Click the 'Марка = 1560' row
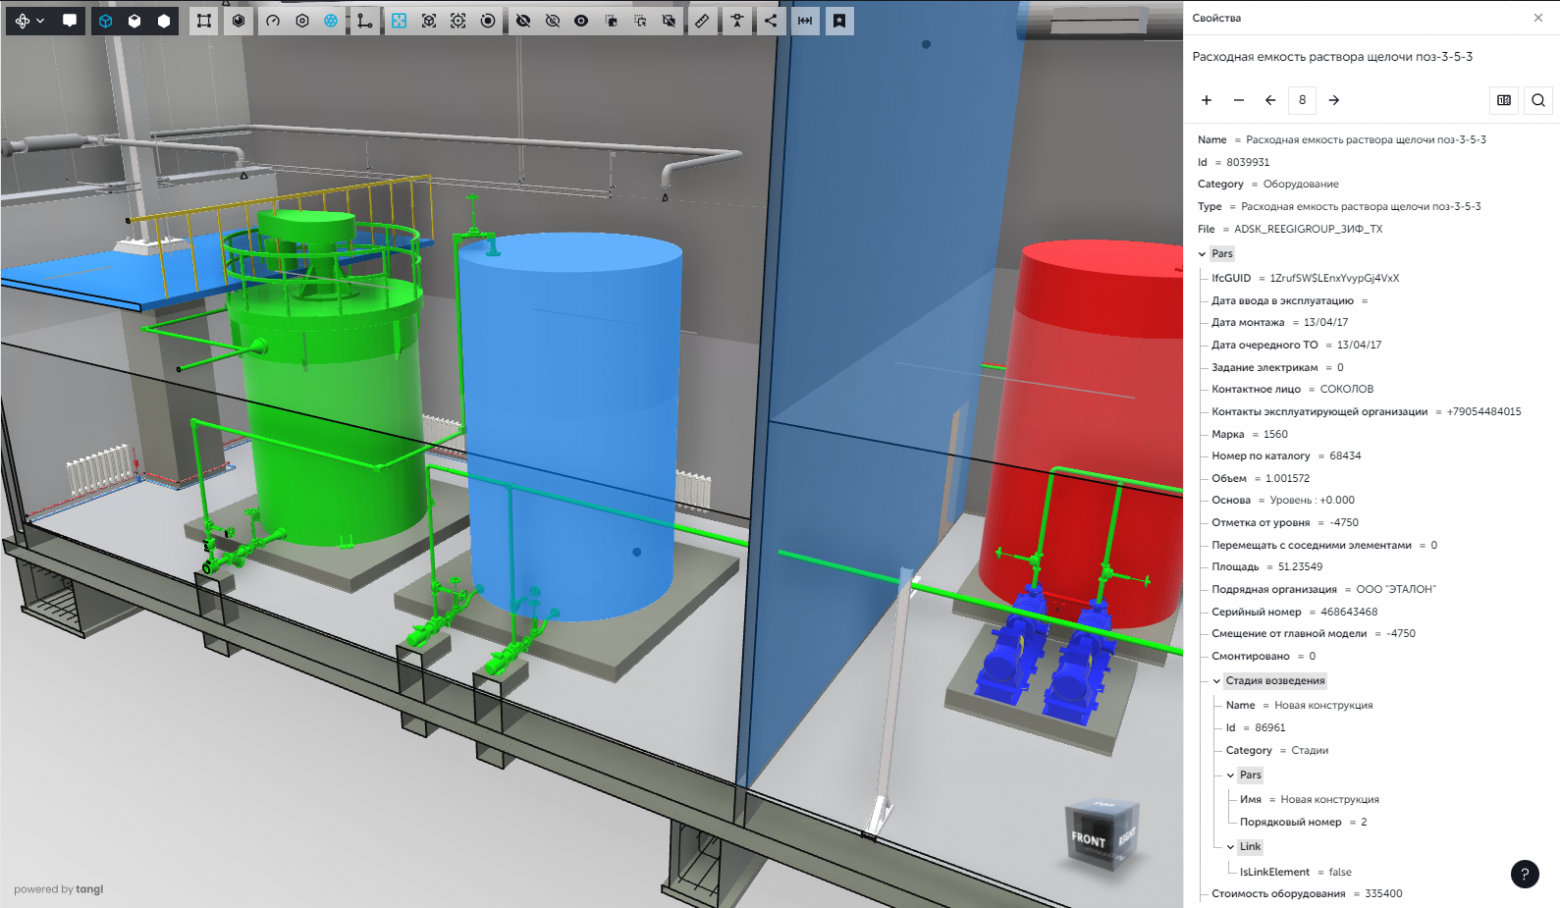 [x=1250, y=434]
